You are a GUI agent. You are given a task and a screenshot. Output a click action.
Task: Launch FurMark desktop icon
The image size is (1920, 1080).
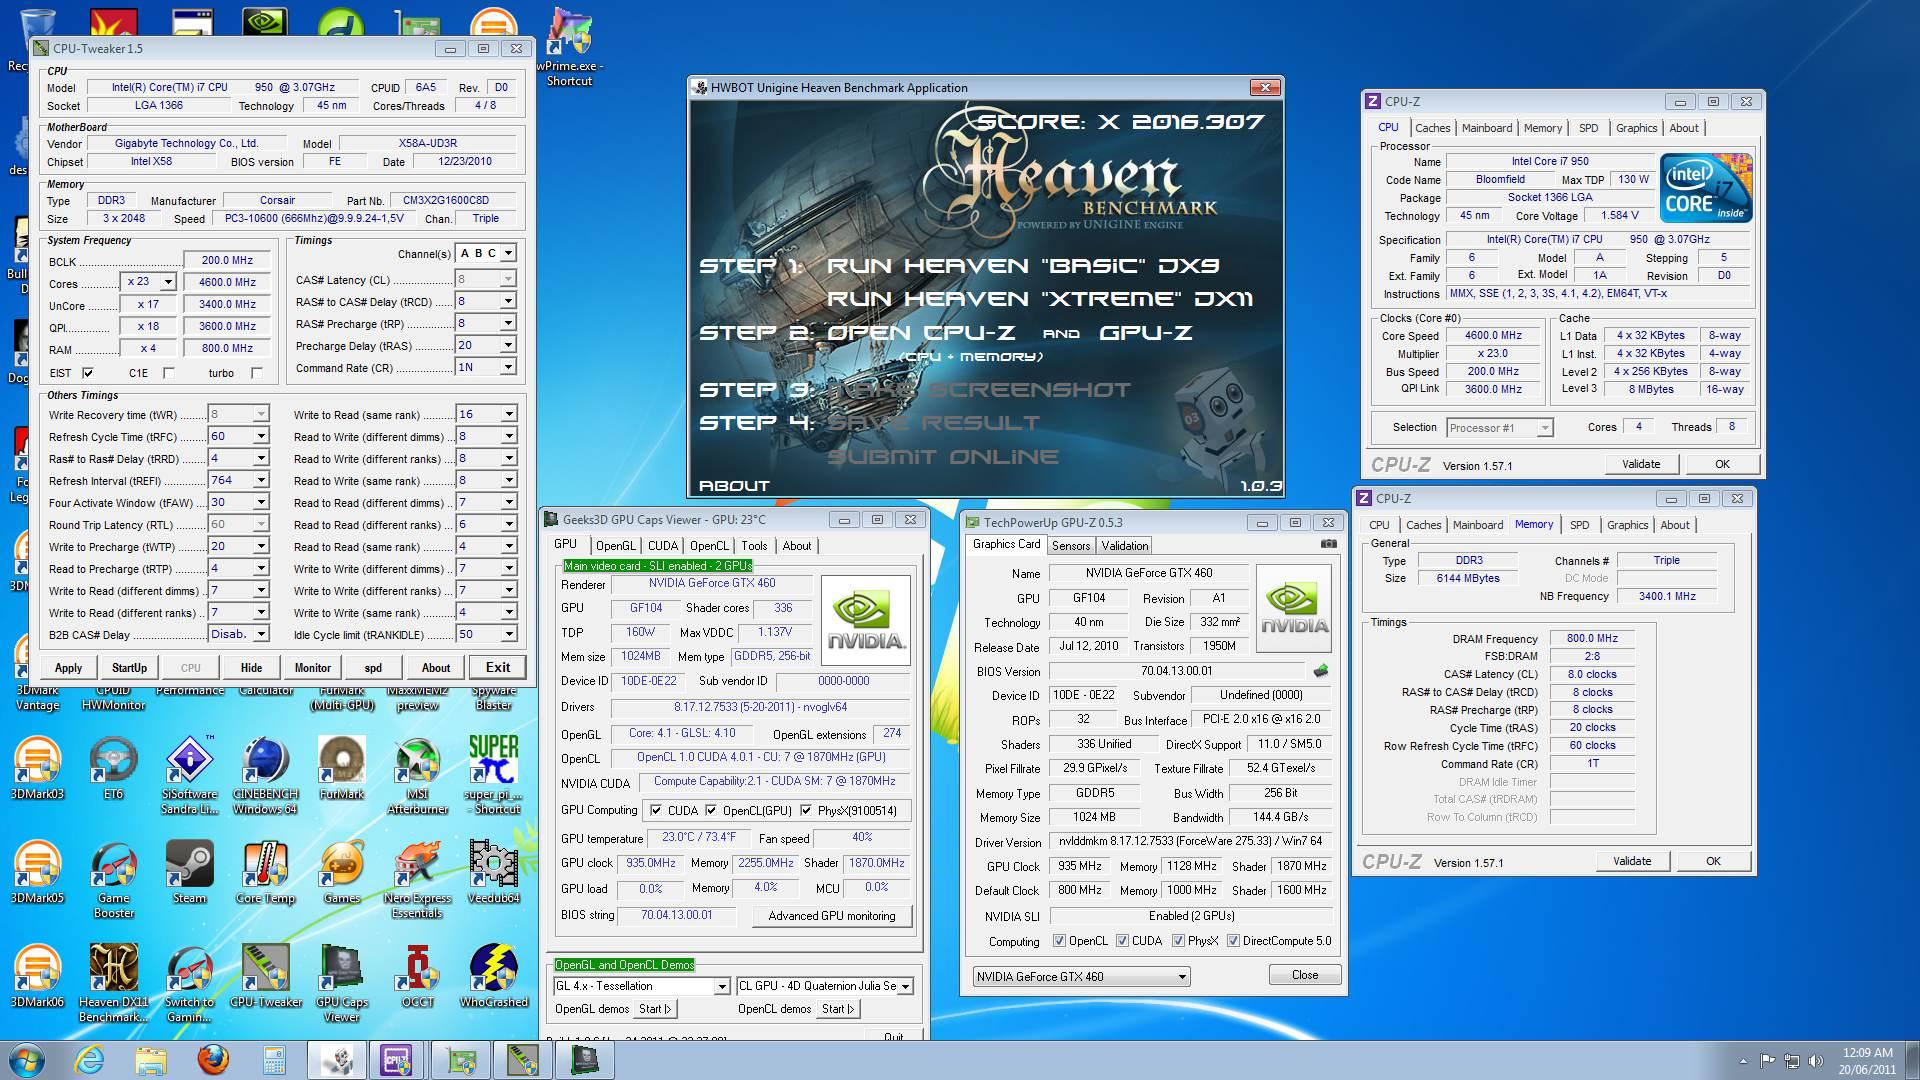tap(341, 768)
